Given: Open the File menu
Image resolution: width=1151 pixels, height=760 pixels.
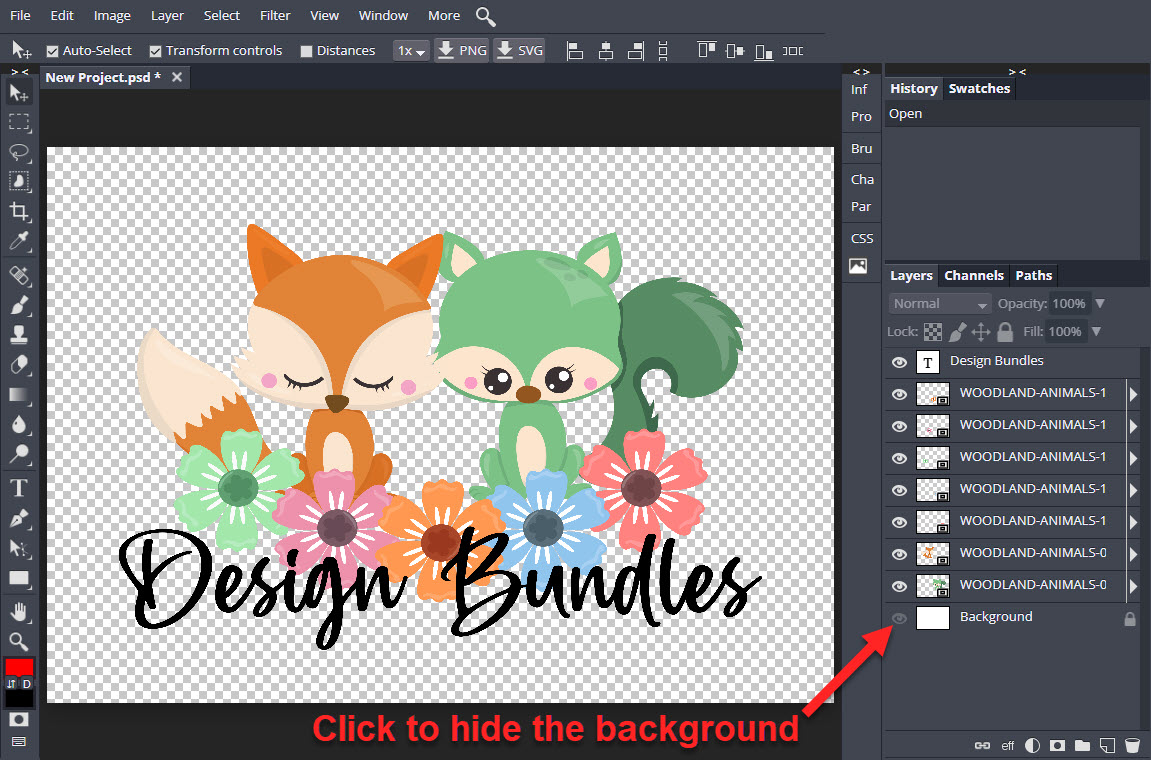Looking at the screenshot, I should coord(20,15).
